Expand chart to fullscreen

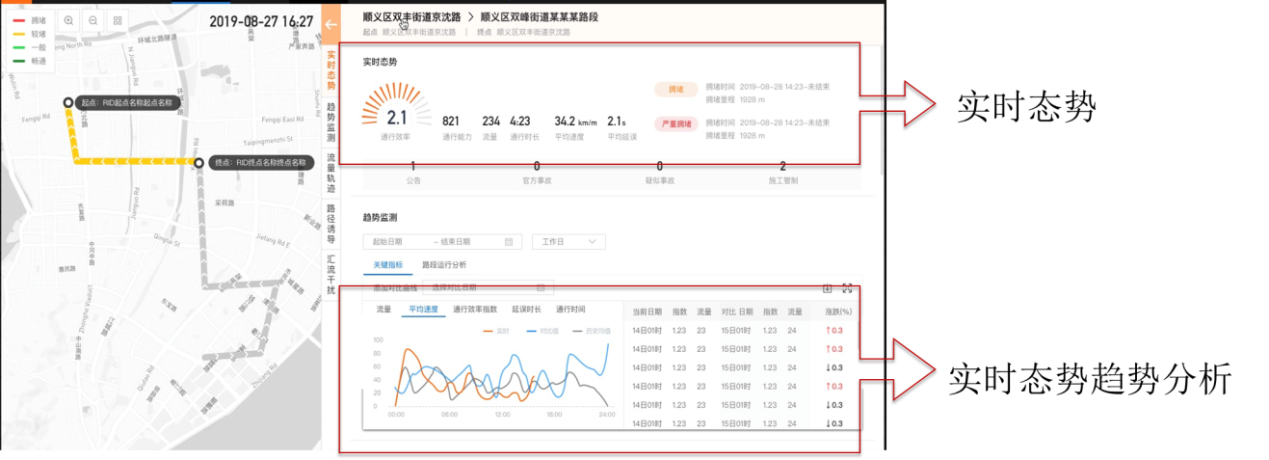847,288
